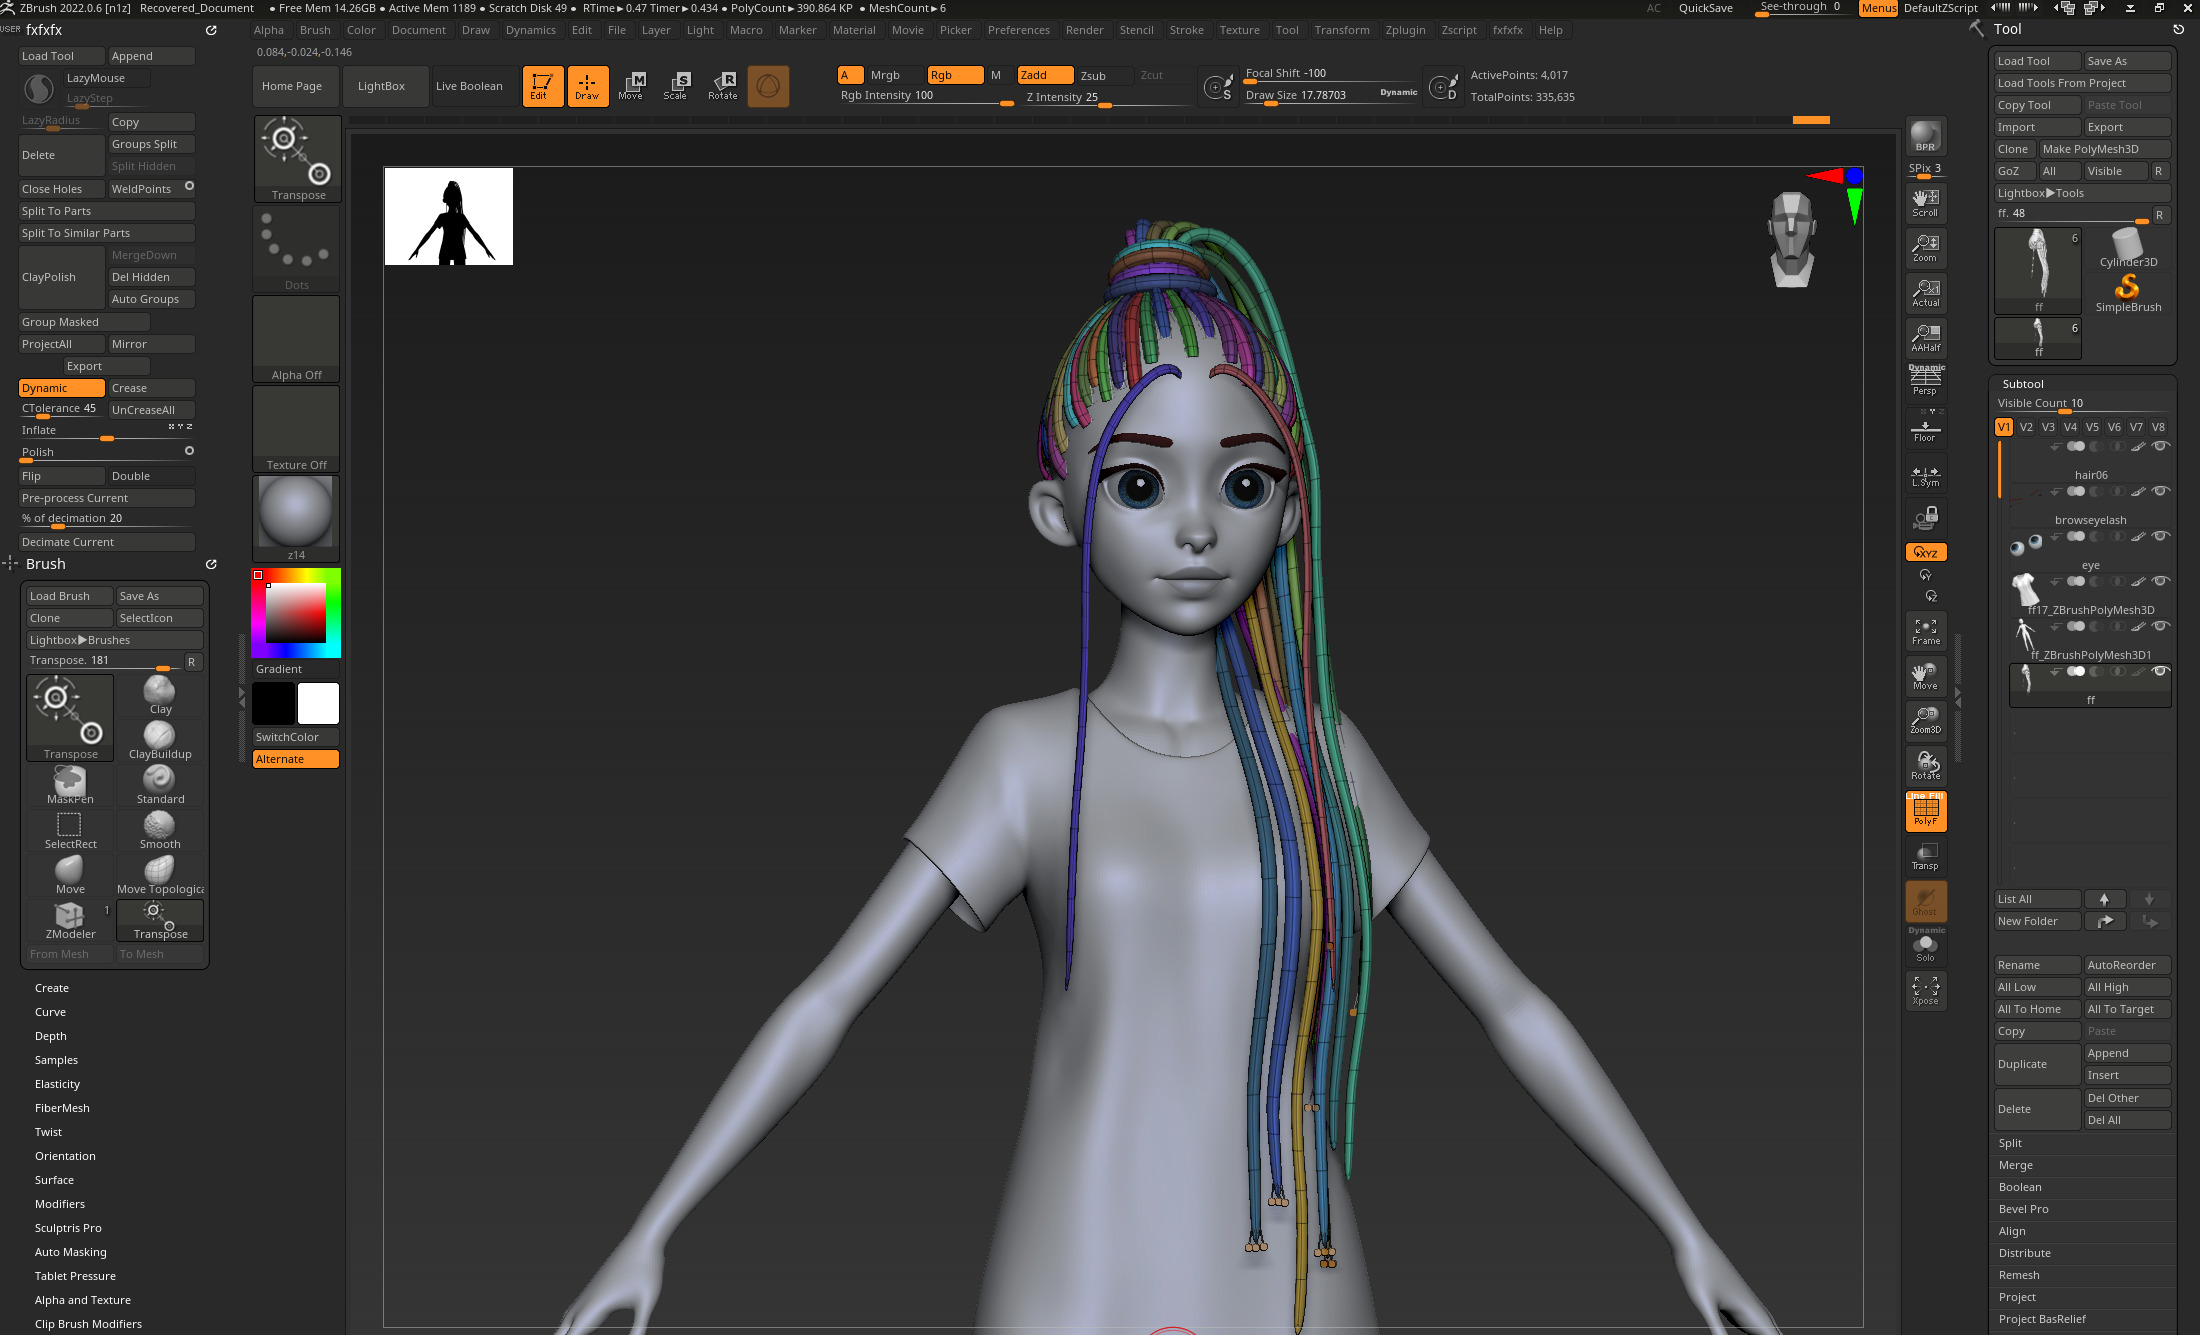2200x1335 pixels.
Task: Click the Draw Size slider
Action: (1330, 96)
